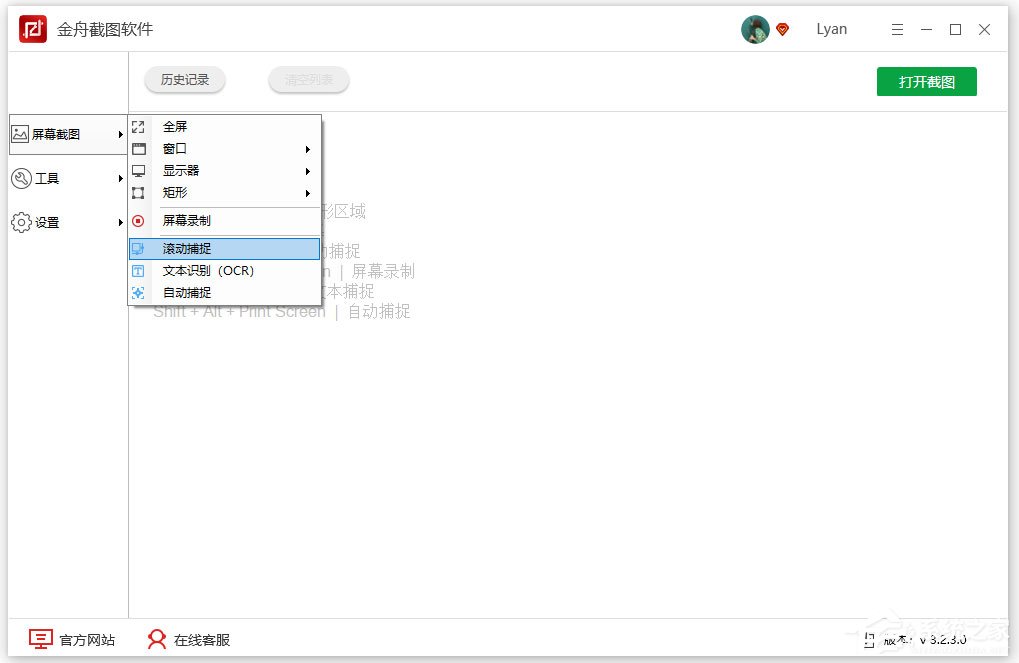Screen dimensions: 1019x663
Task: Open the hamburger menu at top right
Action: (x=897, y=29)
